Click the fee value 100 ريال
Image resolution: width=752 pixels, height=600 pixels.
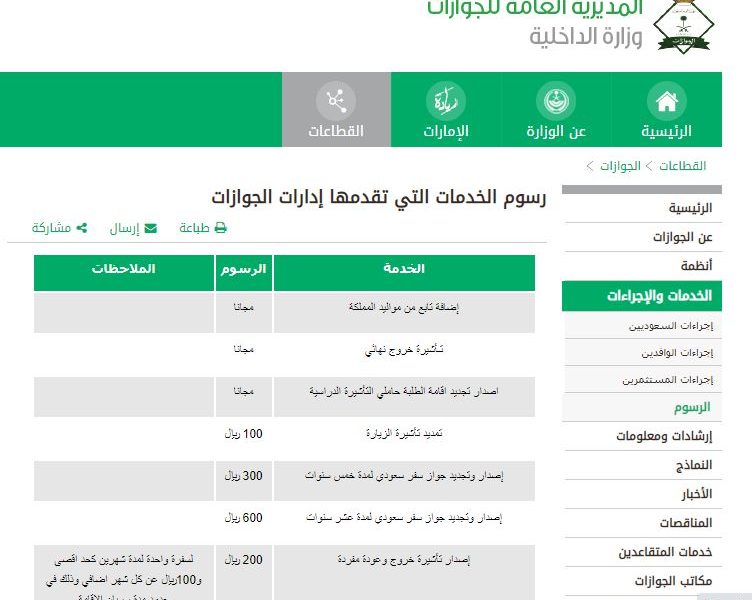pyautogui.click(x=244, y=434)
